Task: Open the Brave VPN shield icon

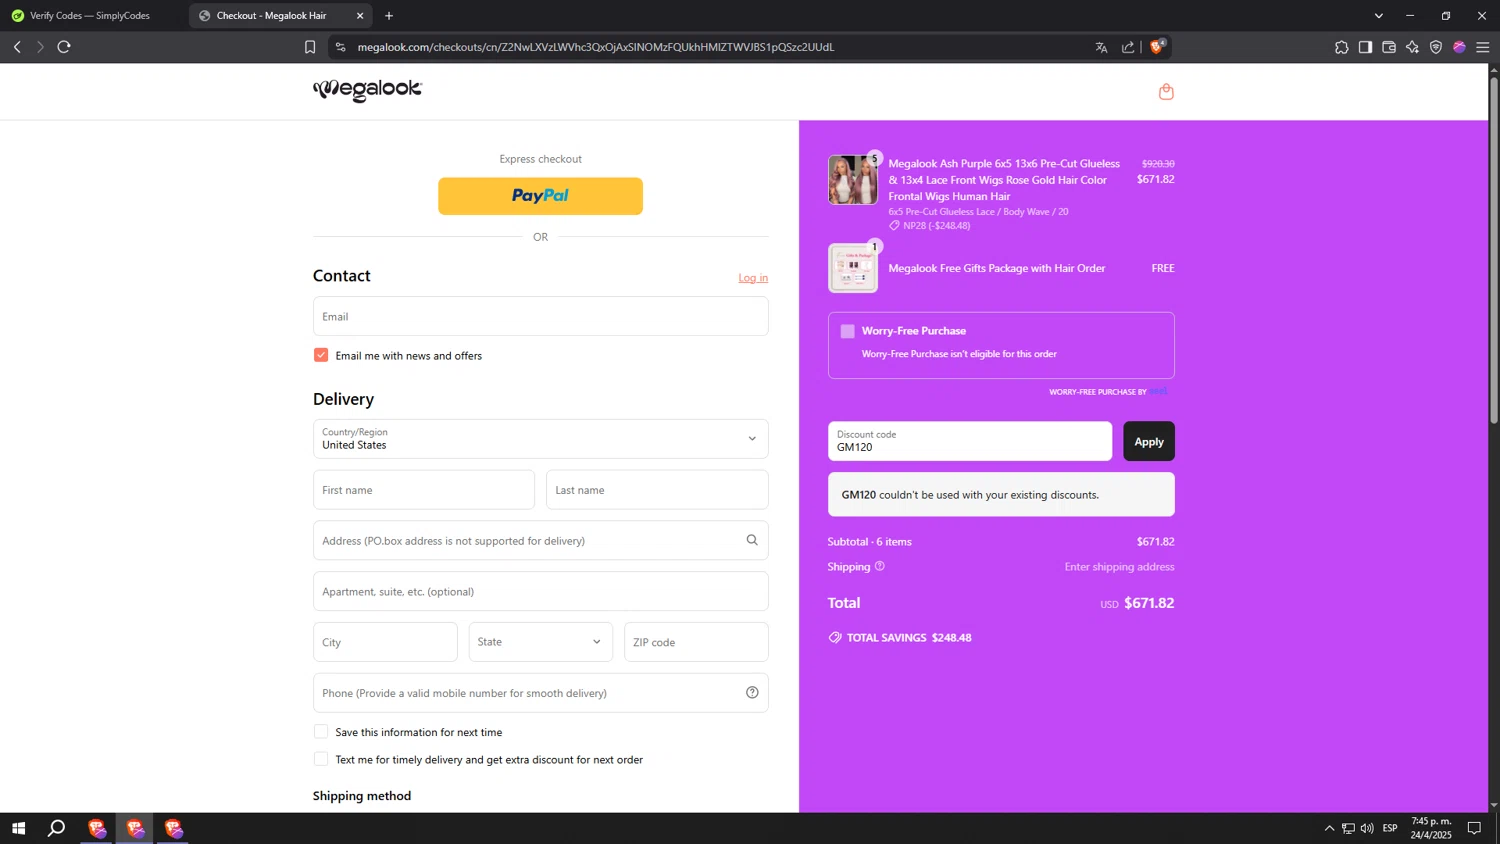Action: 1436,47
